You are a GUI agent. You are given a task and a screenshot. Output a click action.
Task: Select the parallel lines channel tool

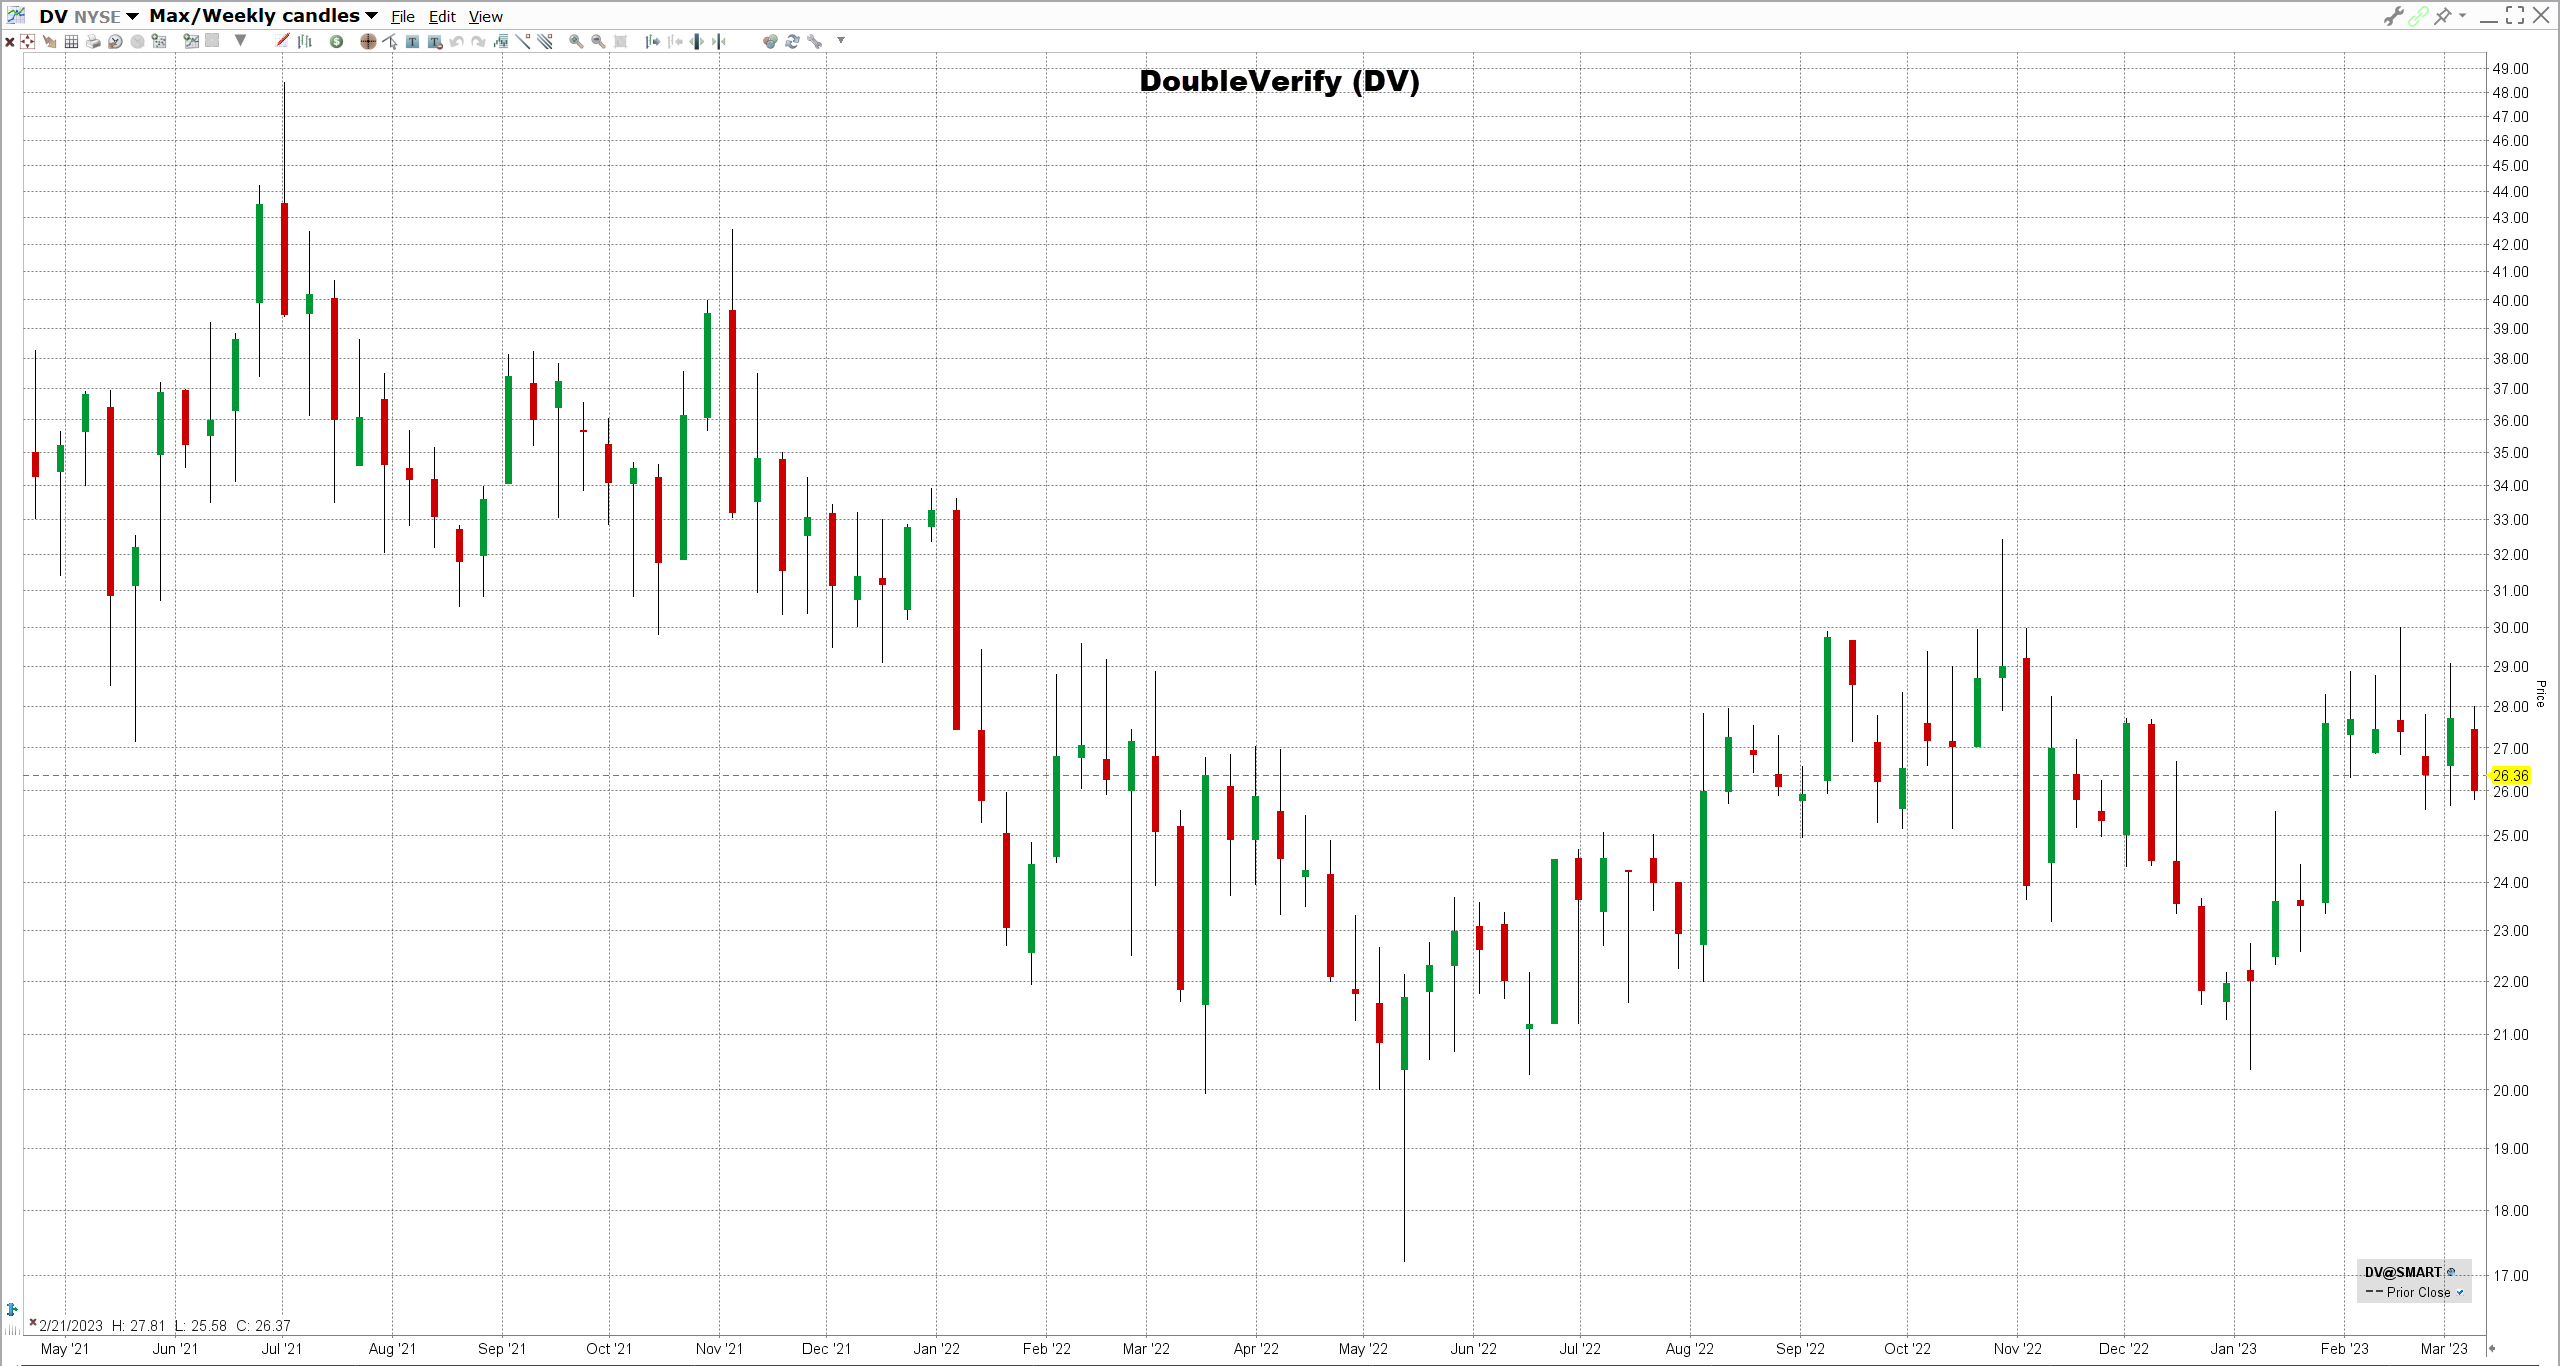[x=545, y=41]
